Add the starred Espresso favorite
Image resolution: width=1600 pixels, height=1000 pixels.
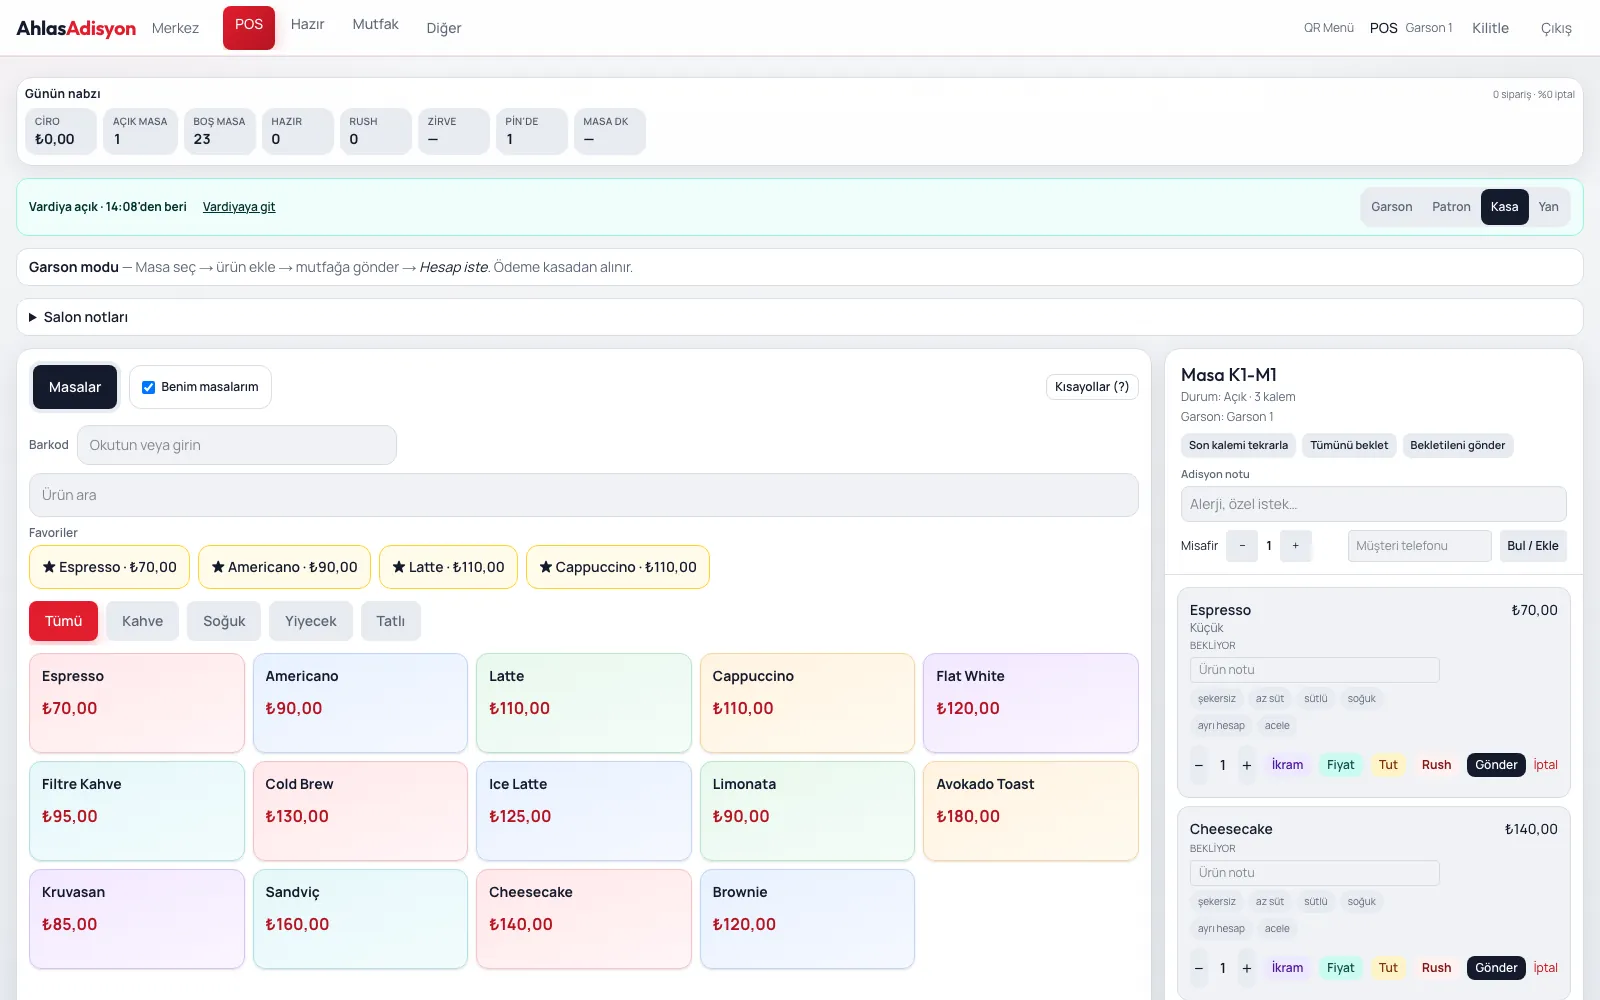[x=109, y=567]
